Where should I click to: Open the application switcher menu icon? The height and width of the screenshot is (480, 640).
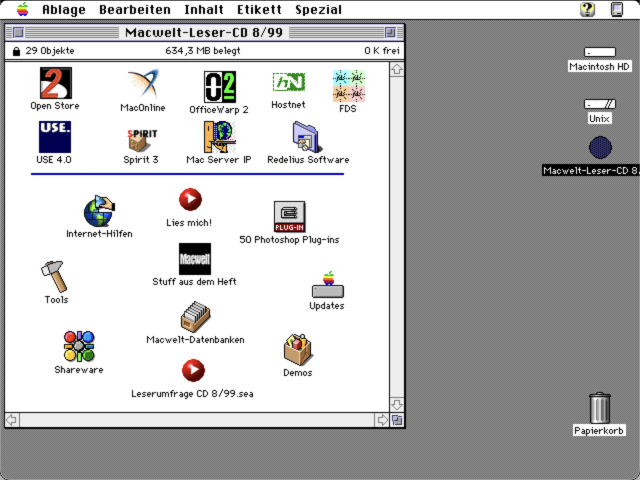coord(617,9)
